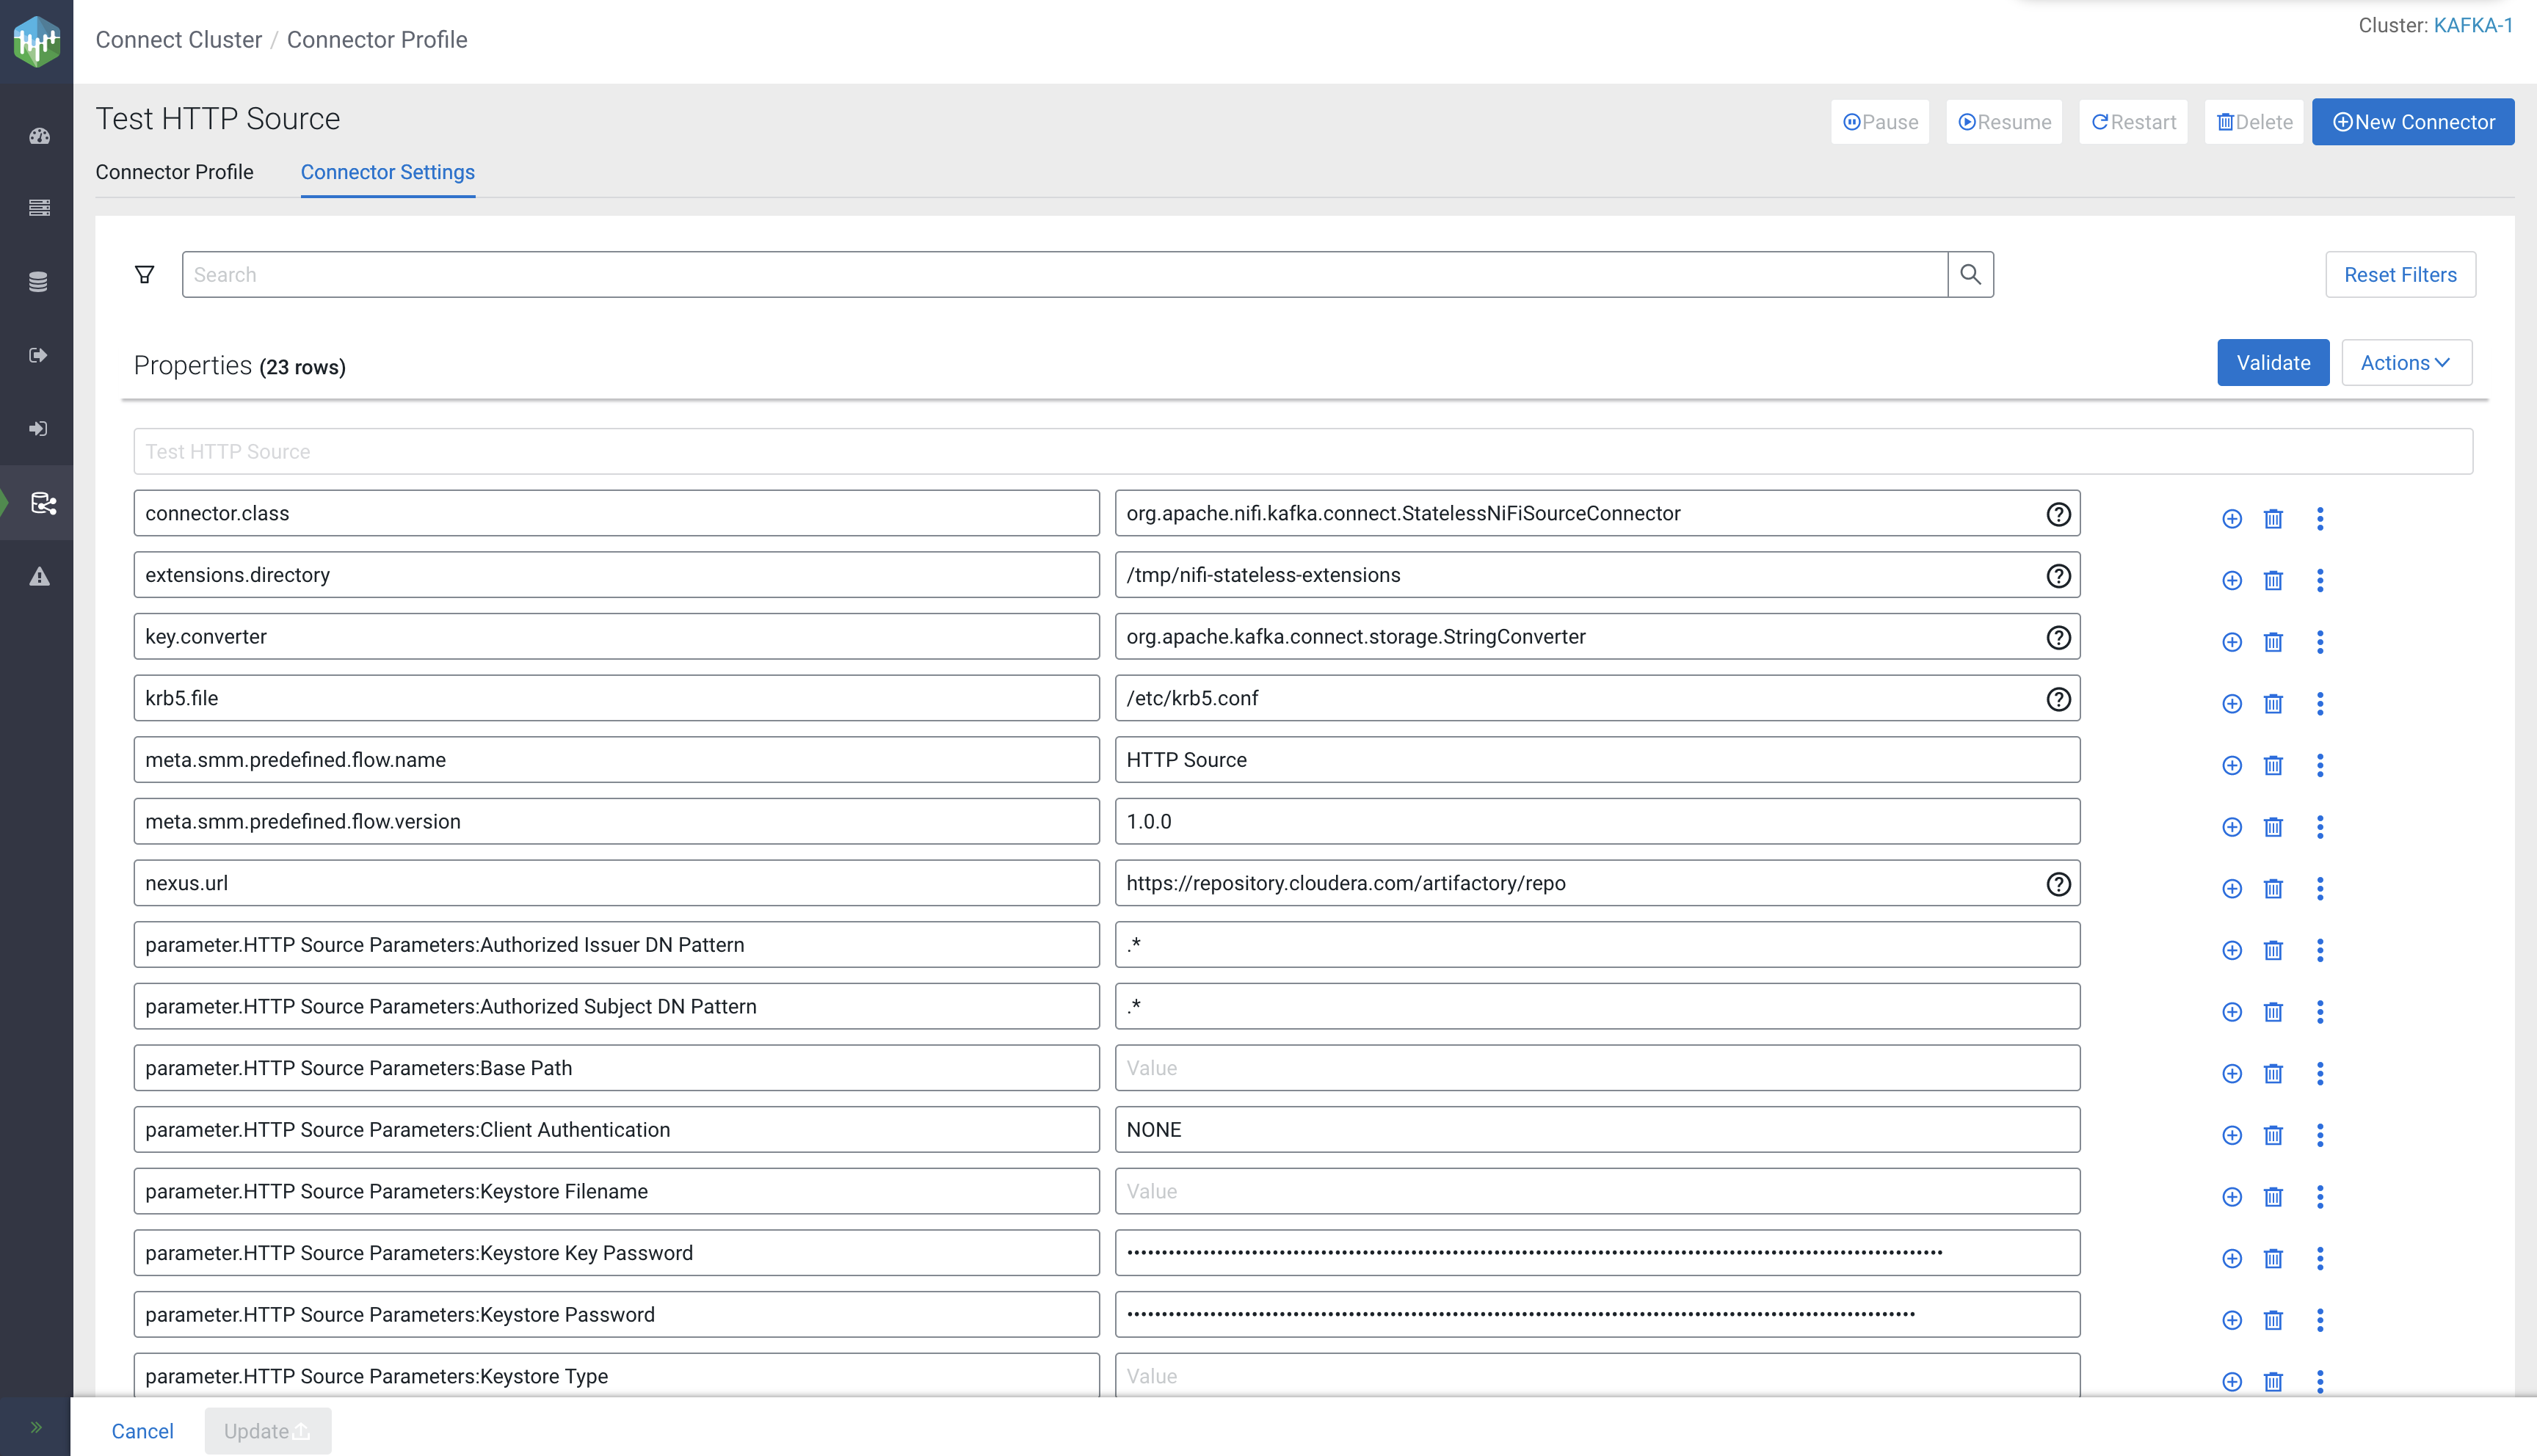This screenshot has height=1456, width=2537.
Task: Open the KAFKA-1 cluster link
Action: tap(2472, 26)
